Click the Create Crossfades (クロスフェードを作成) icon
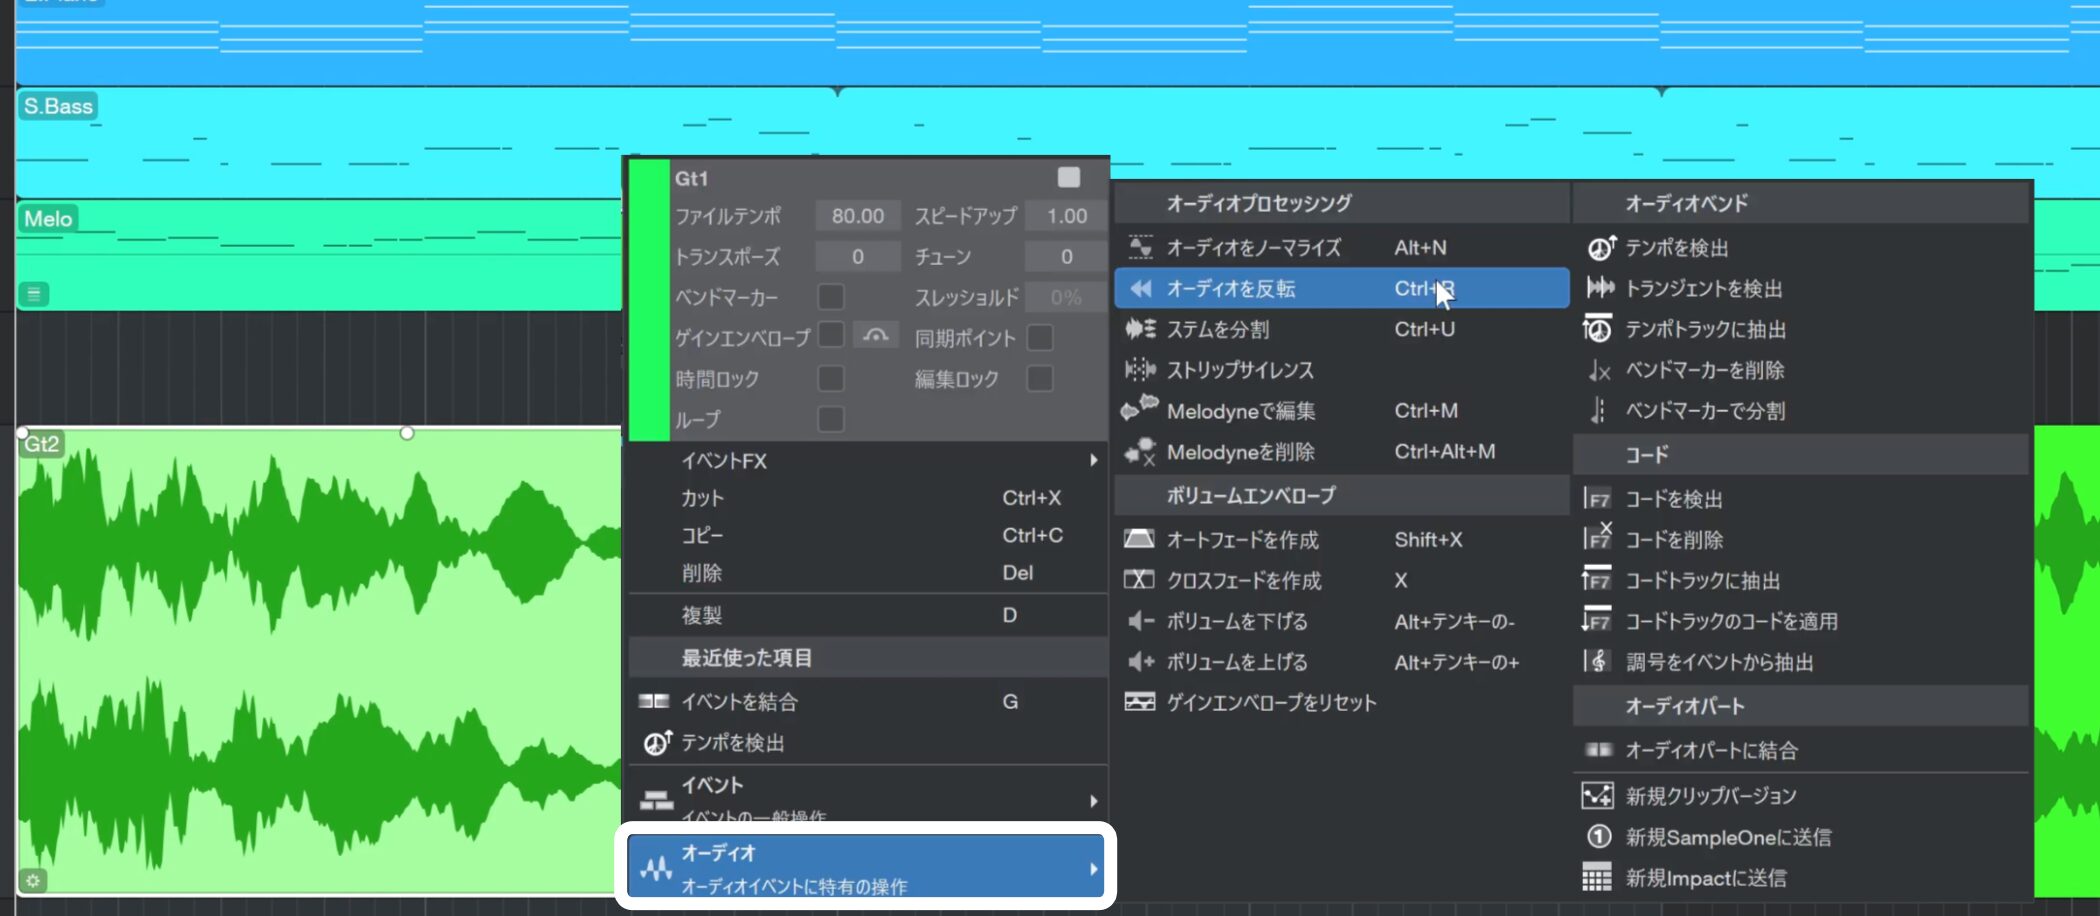 click(x=1139, y=580)
